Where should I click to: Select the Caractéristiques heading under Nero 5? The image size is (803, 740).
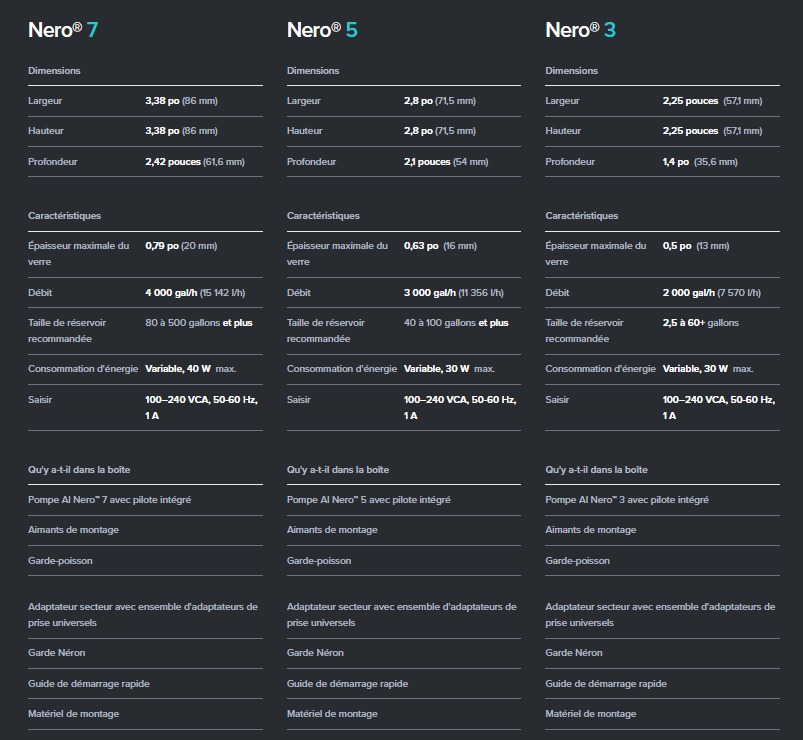point(323,216)
